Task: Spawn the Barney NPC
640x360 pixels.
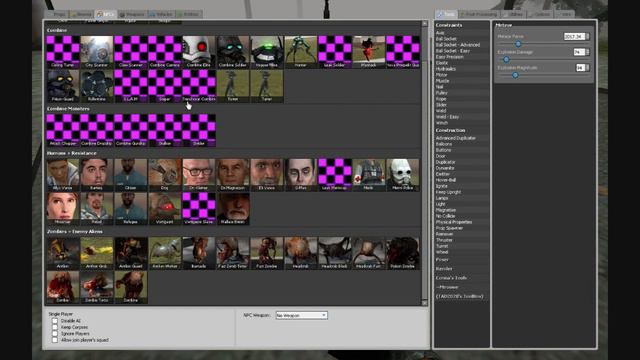Action: (97, 175)
